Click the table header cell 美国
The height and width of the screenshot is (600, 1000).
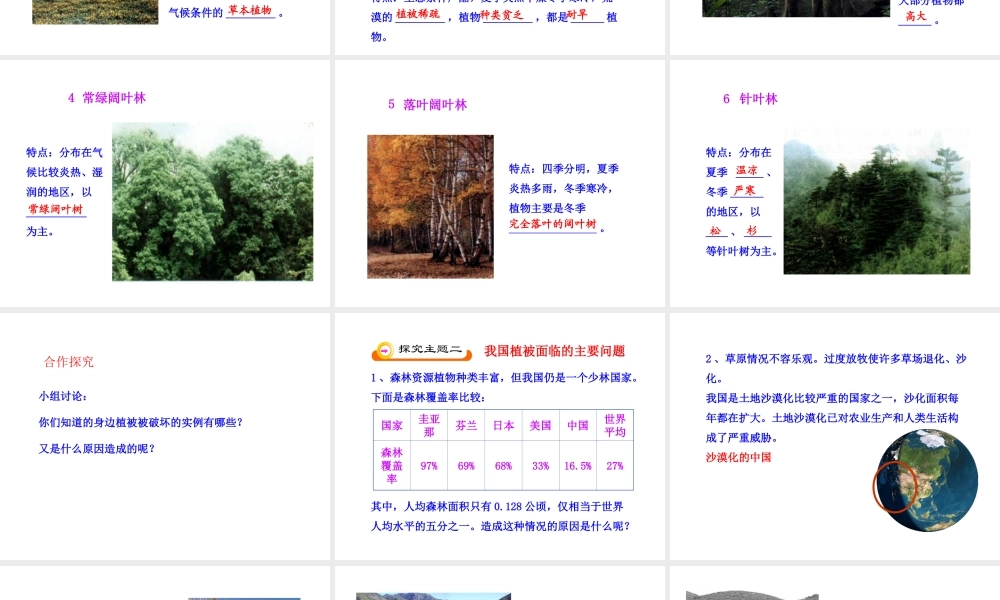pyautogui.click(x=540, y=425)
